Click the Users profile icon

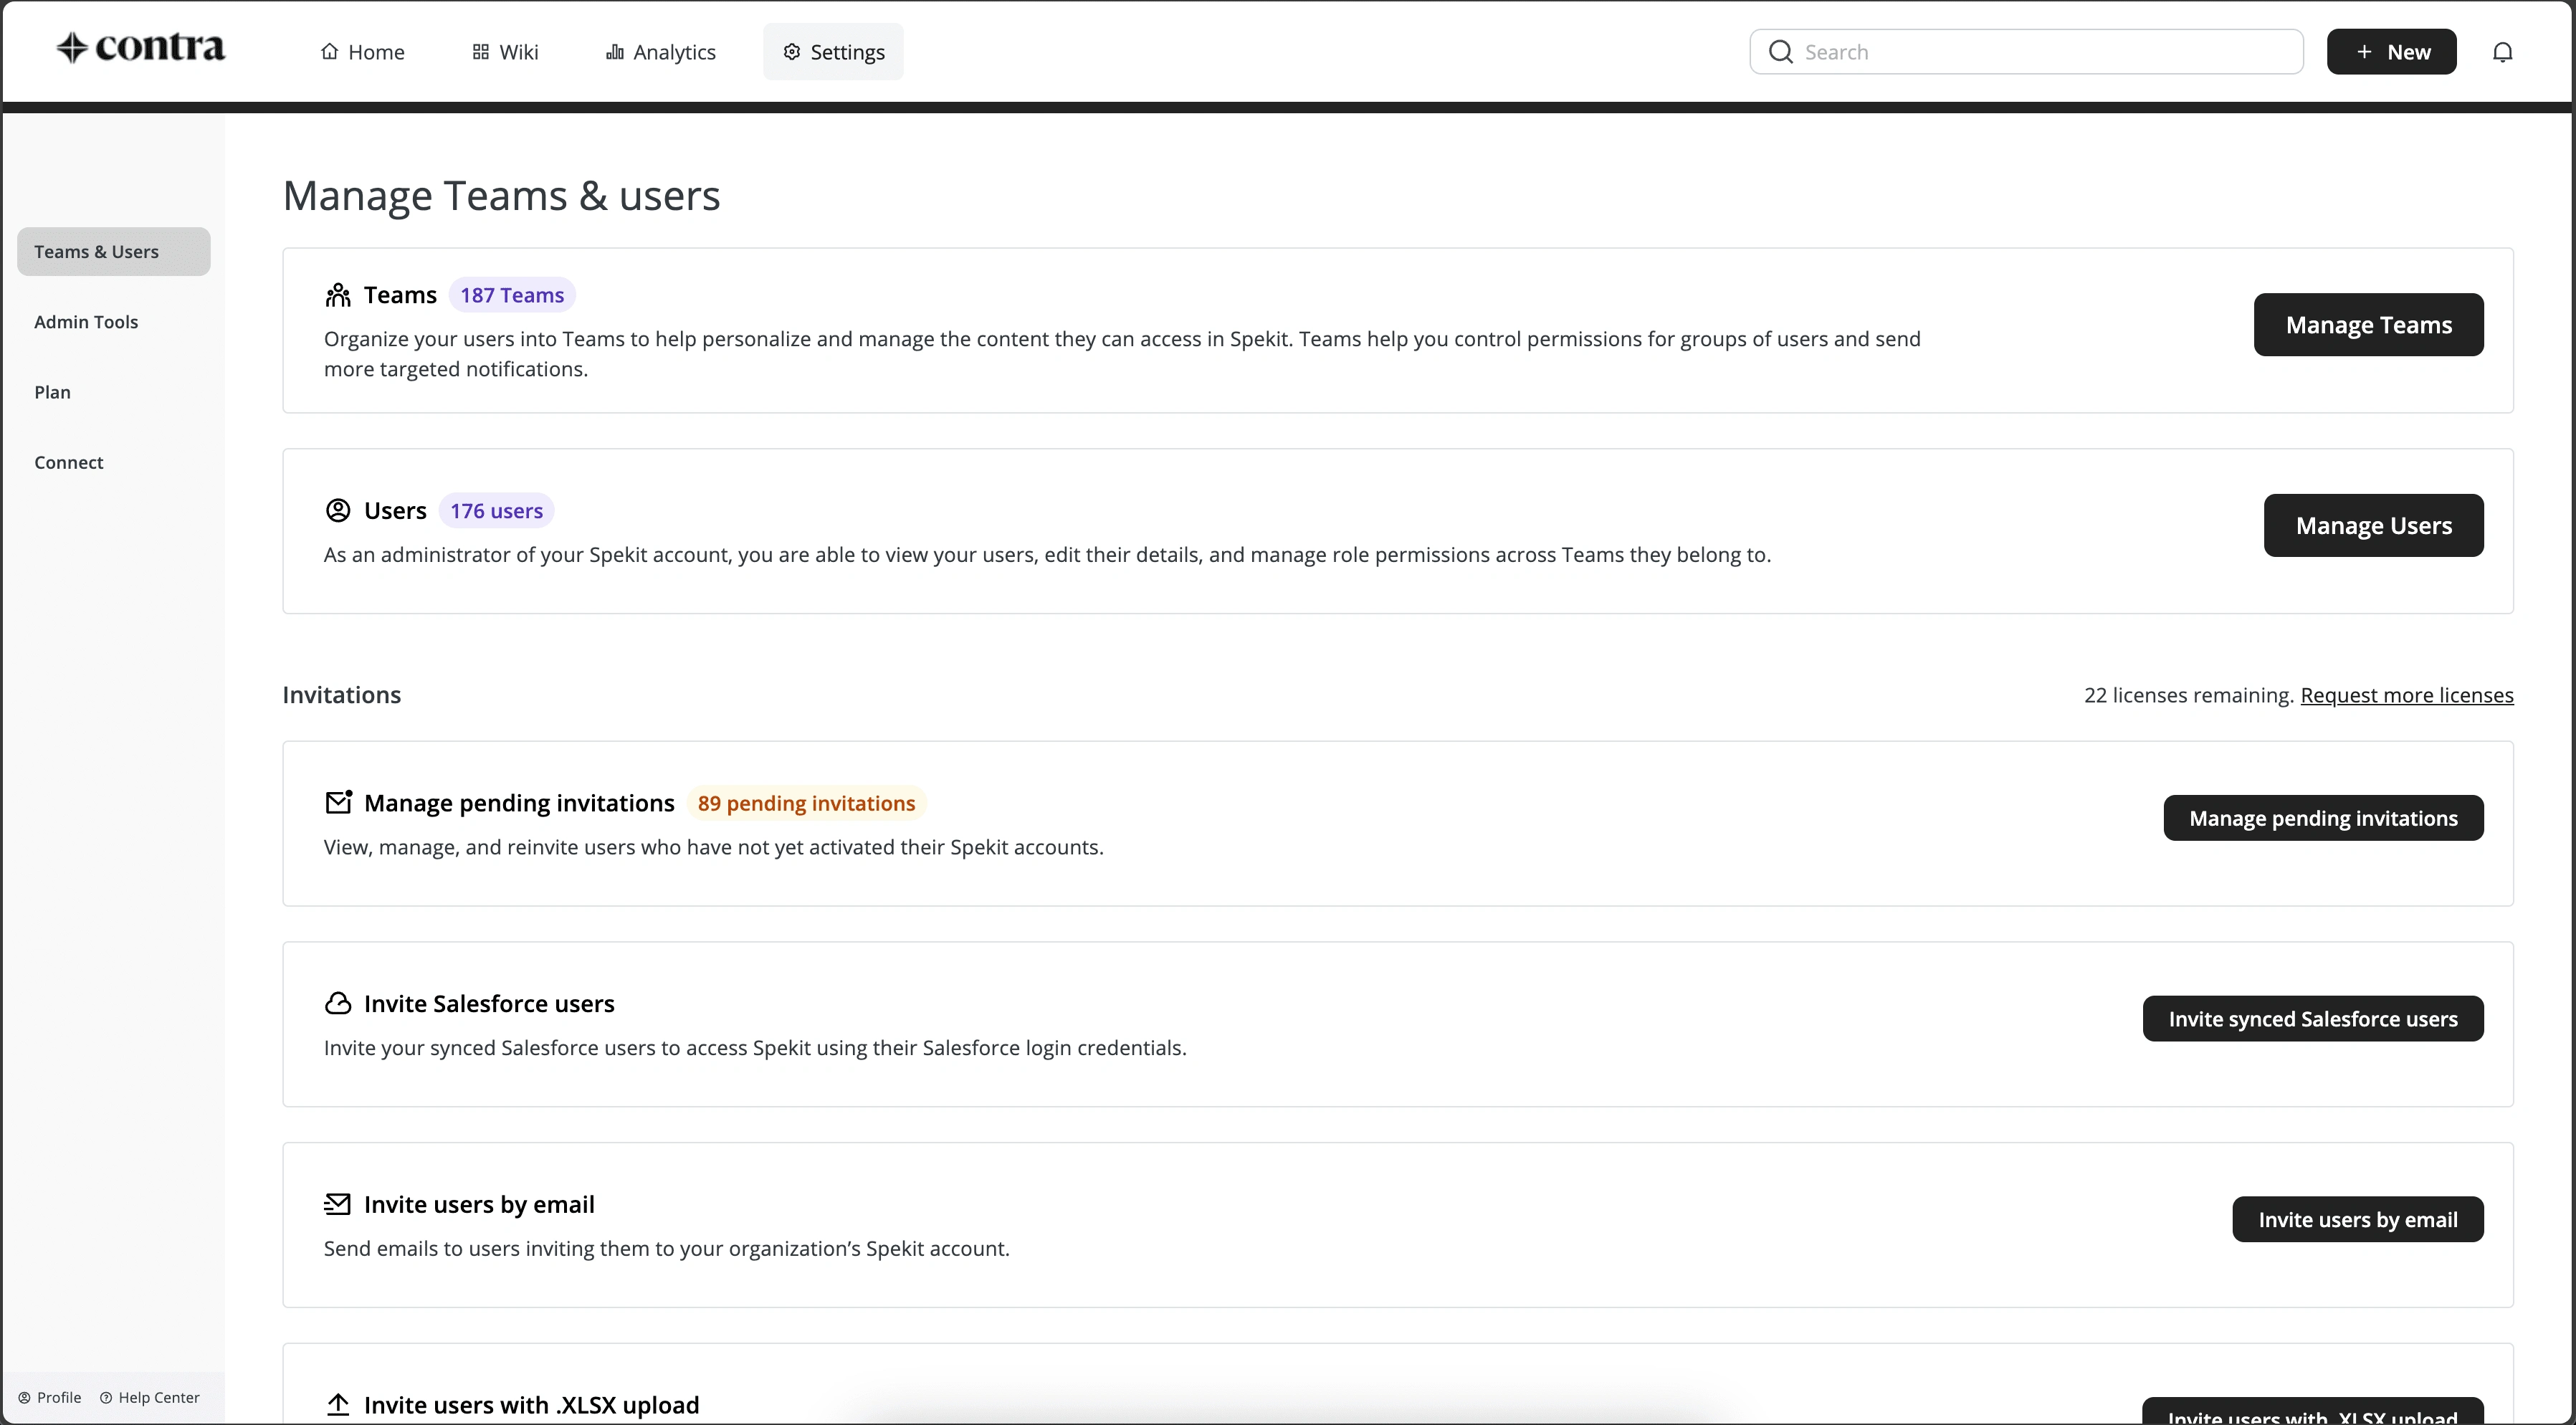[x=337, y=510]
